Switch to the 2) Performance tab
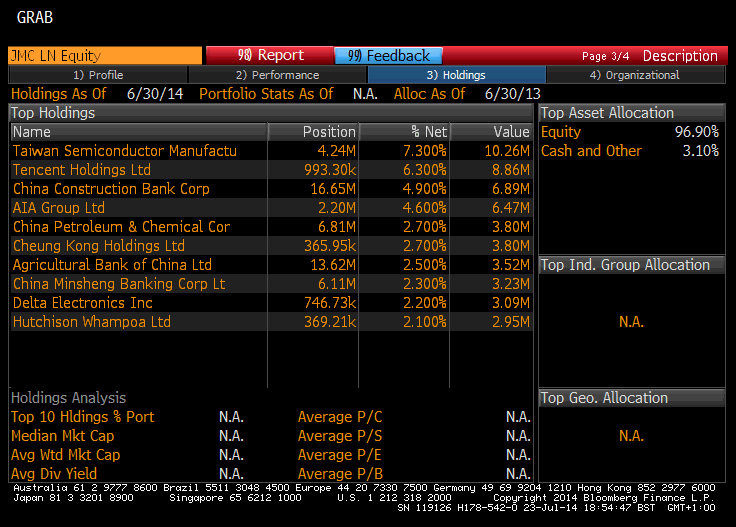The height and width of the screenshot is (527, 736). click(277, 75)
